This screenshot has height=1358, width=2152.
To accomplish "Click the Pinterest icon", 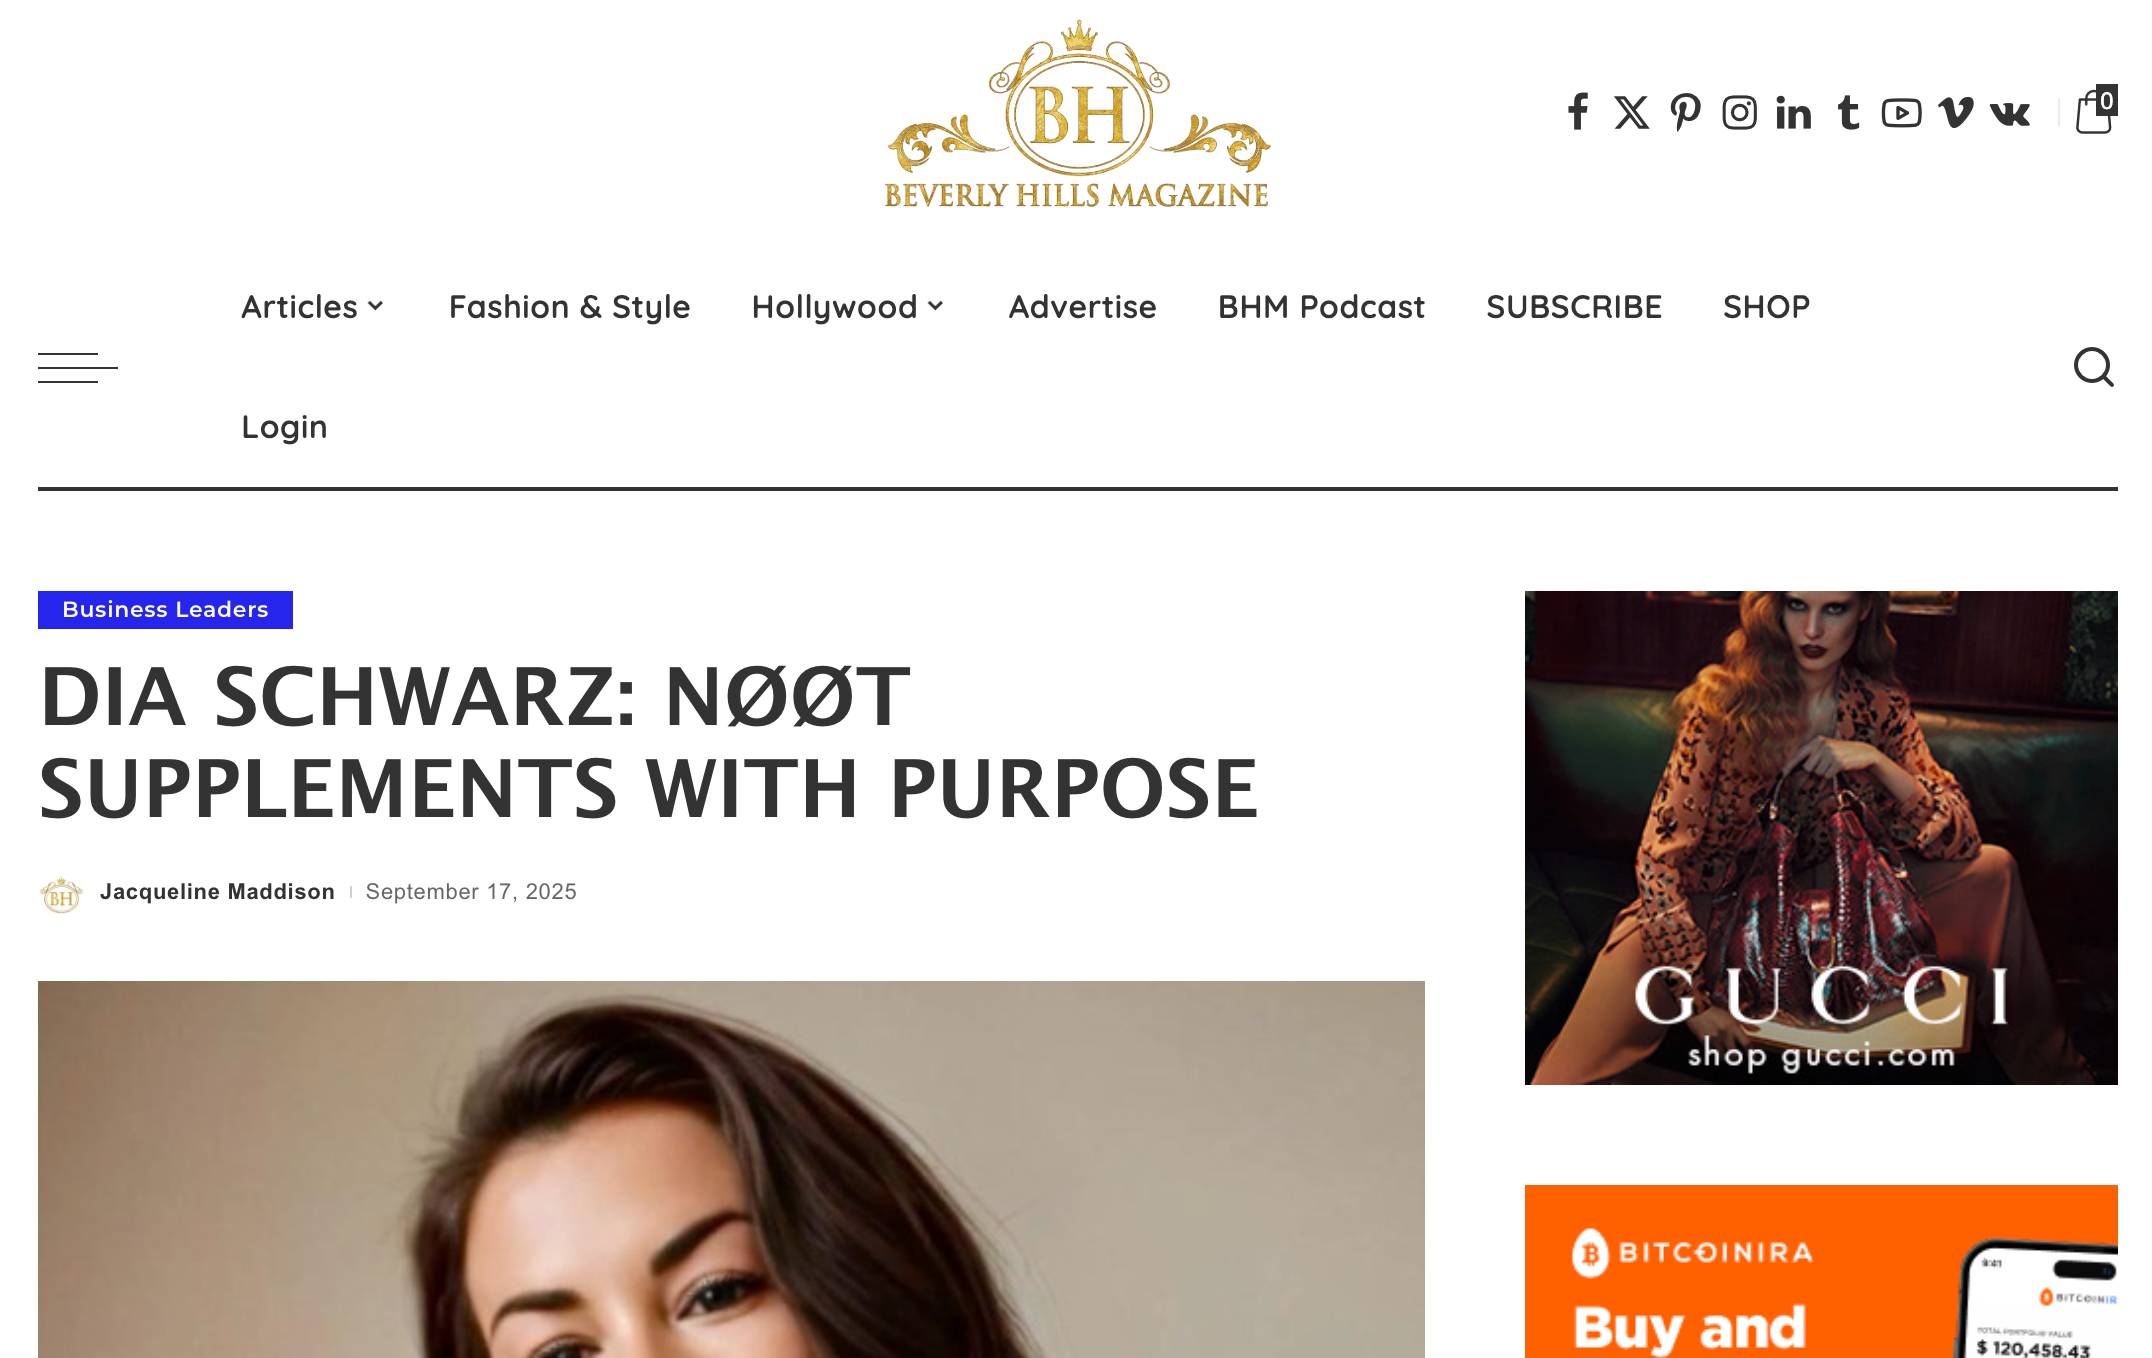I will click(1685, 112).
